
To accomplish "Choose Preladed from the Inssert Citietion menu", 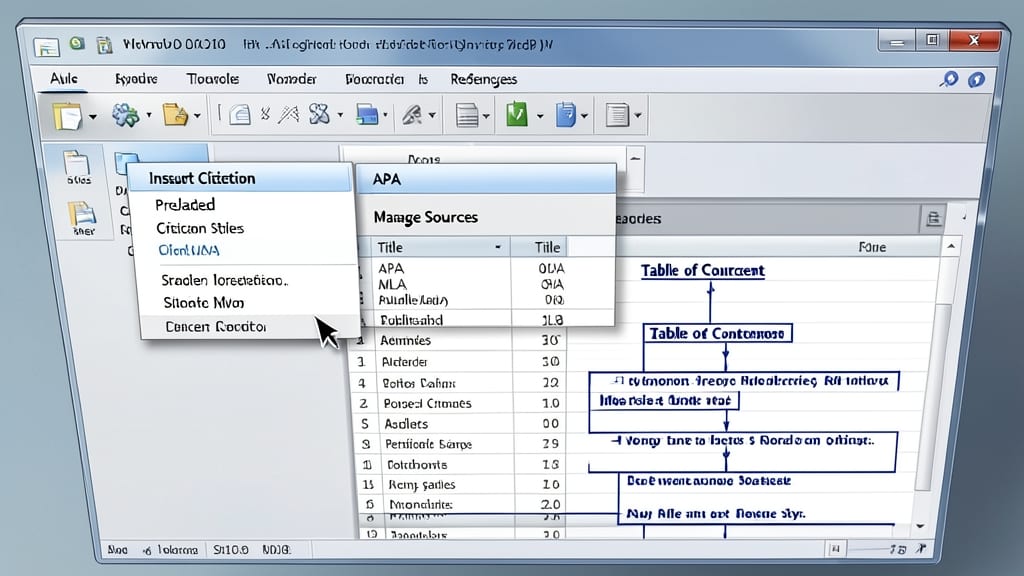I will click(x=185, y=205).
